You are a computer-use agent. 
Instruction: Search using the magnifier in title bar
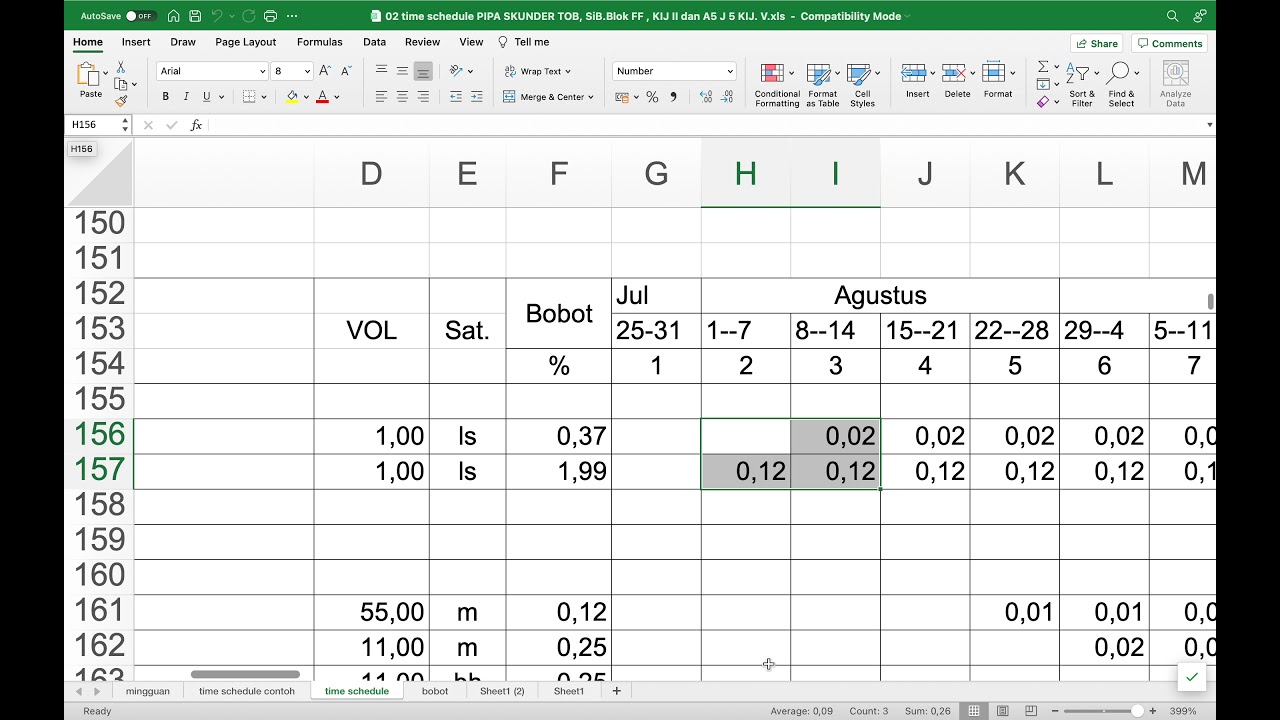[1173, 16]
